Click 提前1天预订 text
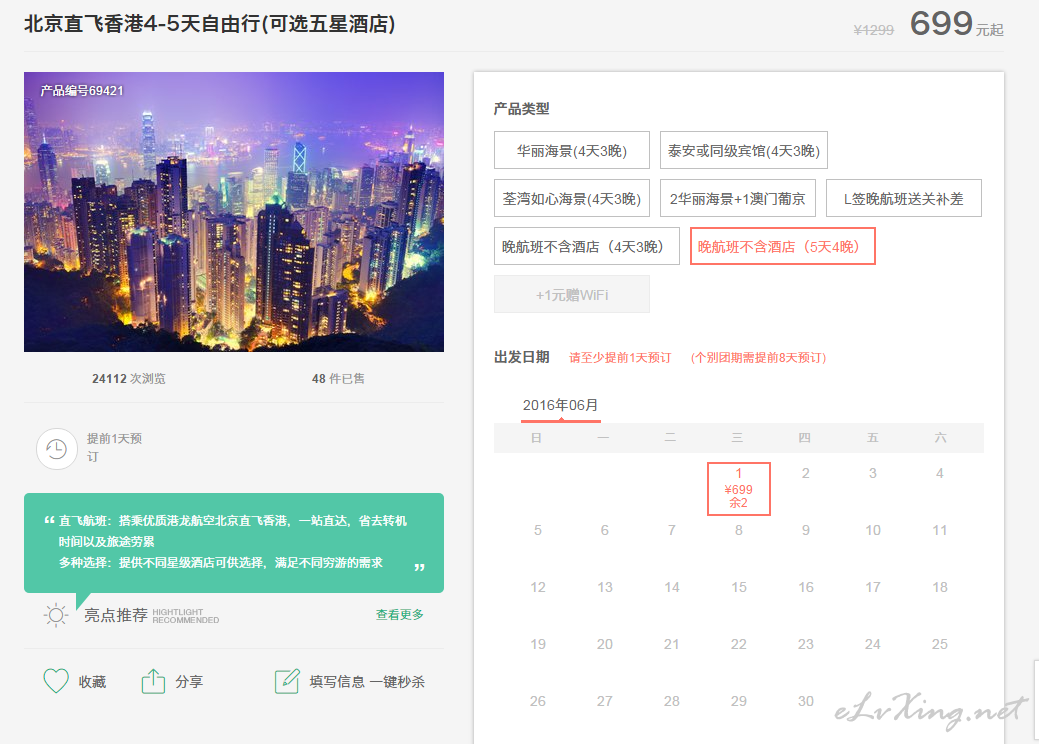The width and height of the screenshot is (1039, 744). [x=115, y=447]
